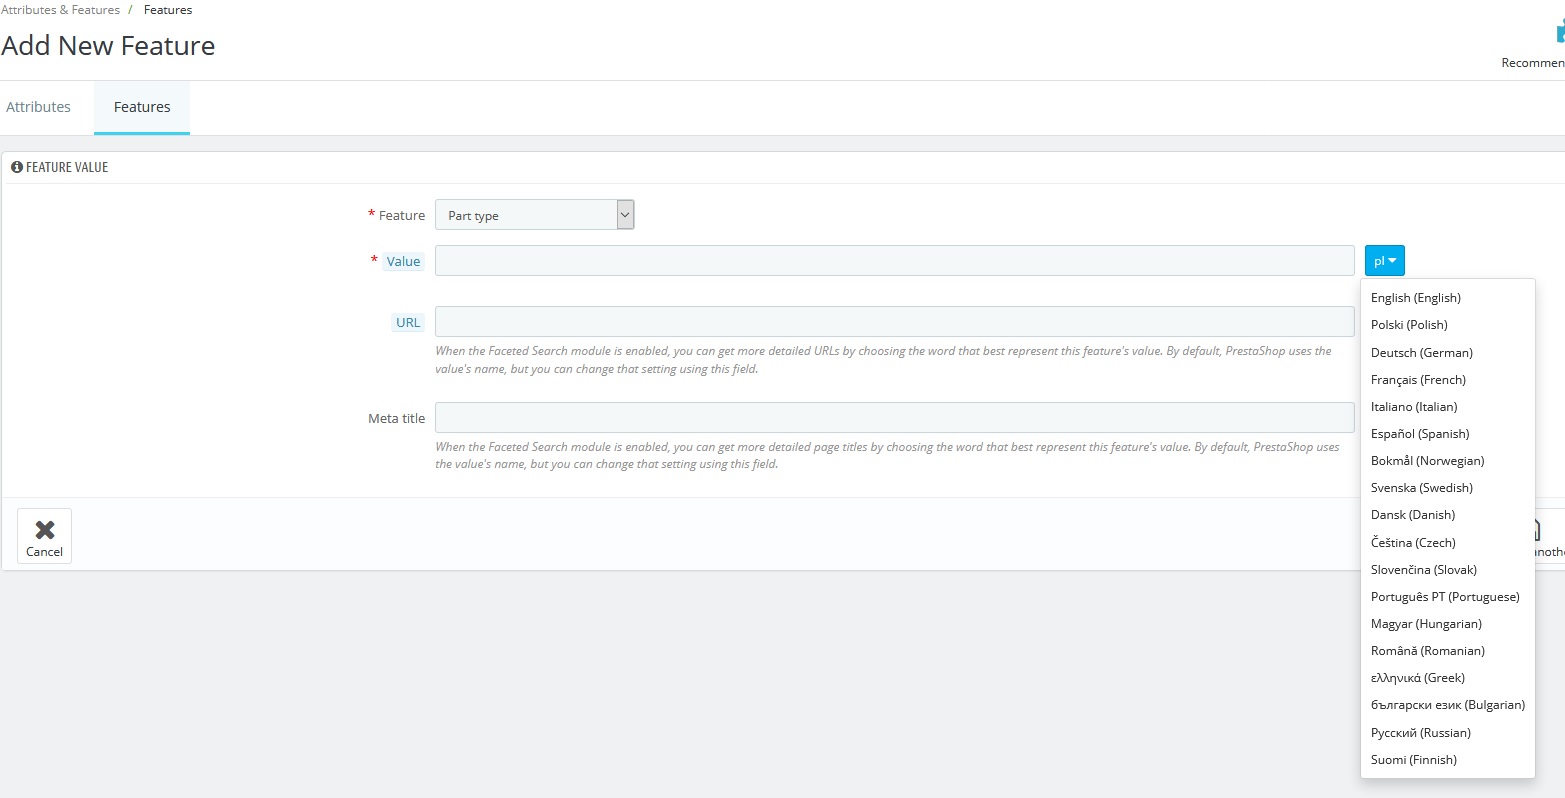The width and height of the screenshot is (1565, 798).
Task: Choose български език (Bulgarian) language
Action: (1447, 705)
